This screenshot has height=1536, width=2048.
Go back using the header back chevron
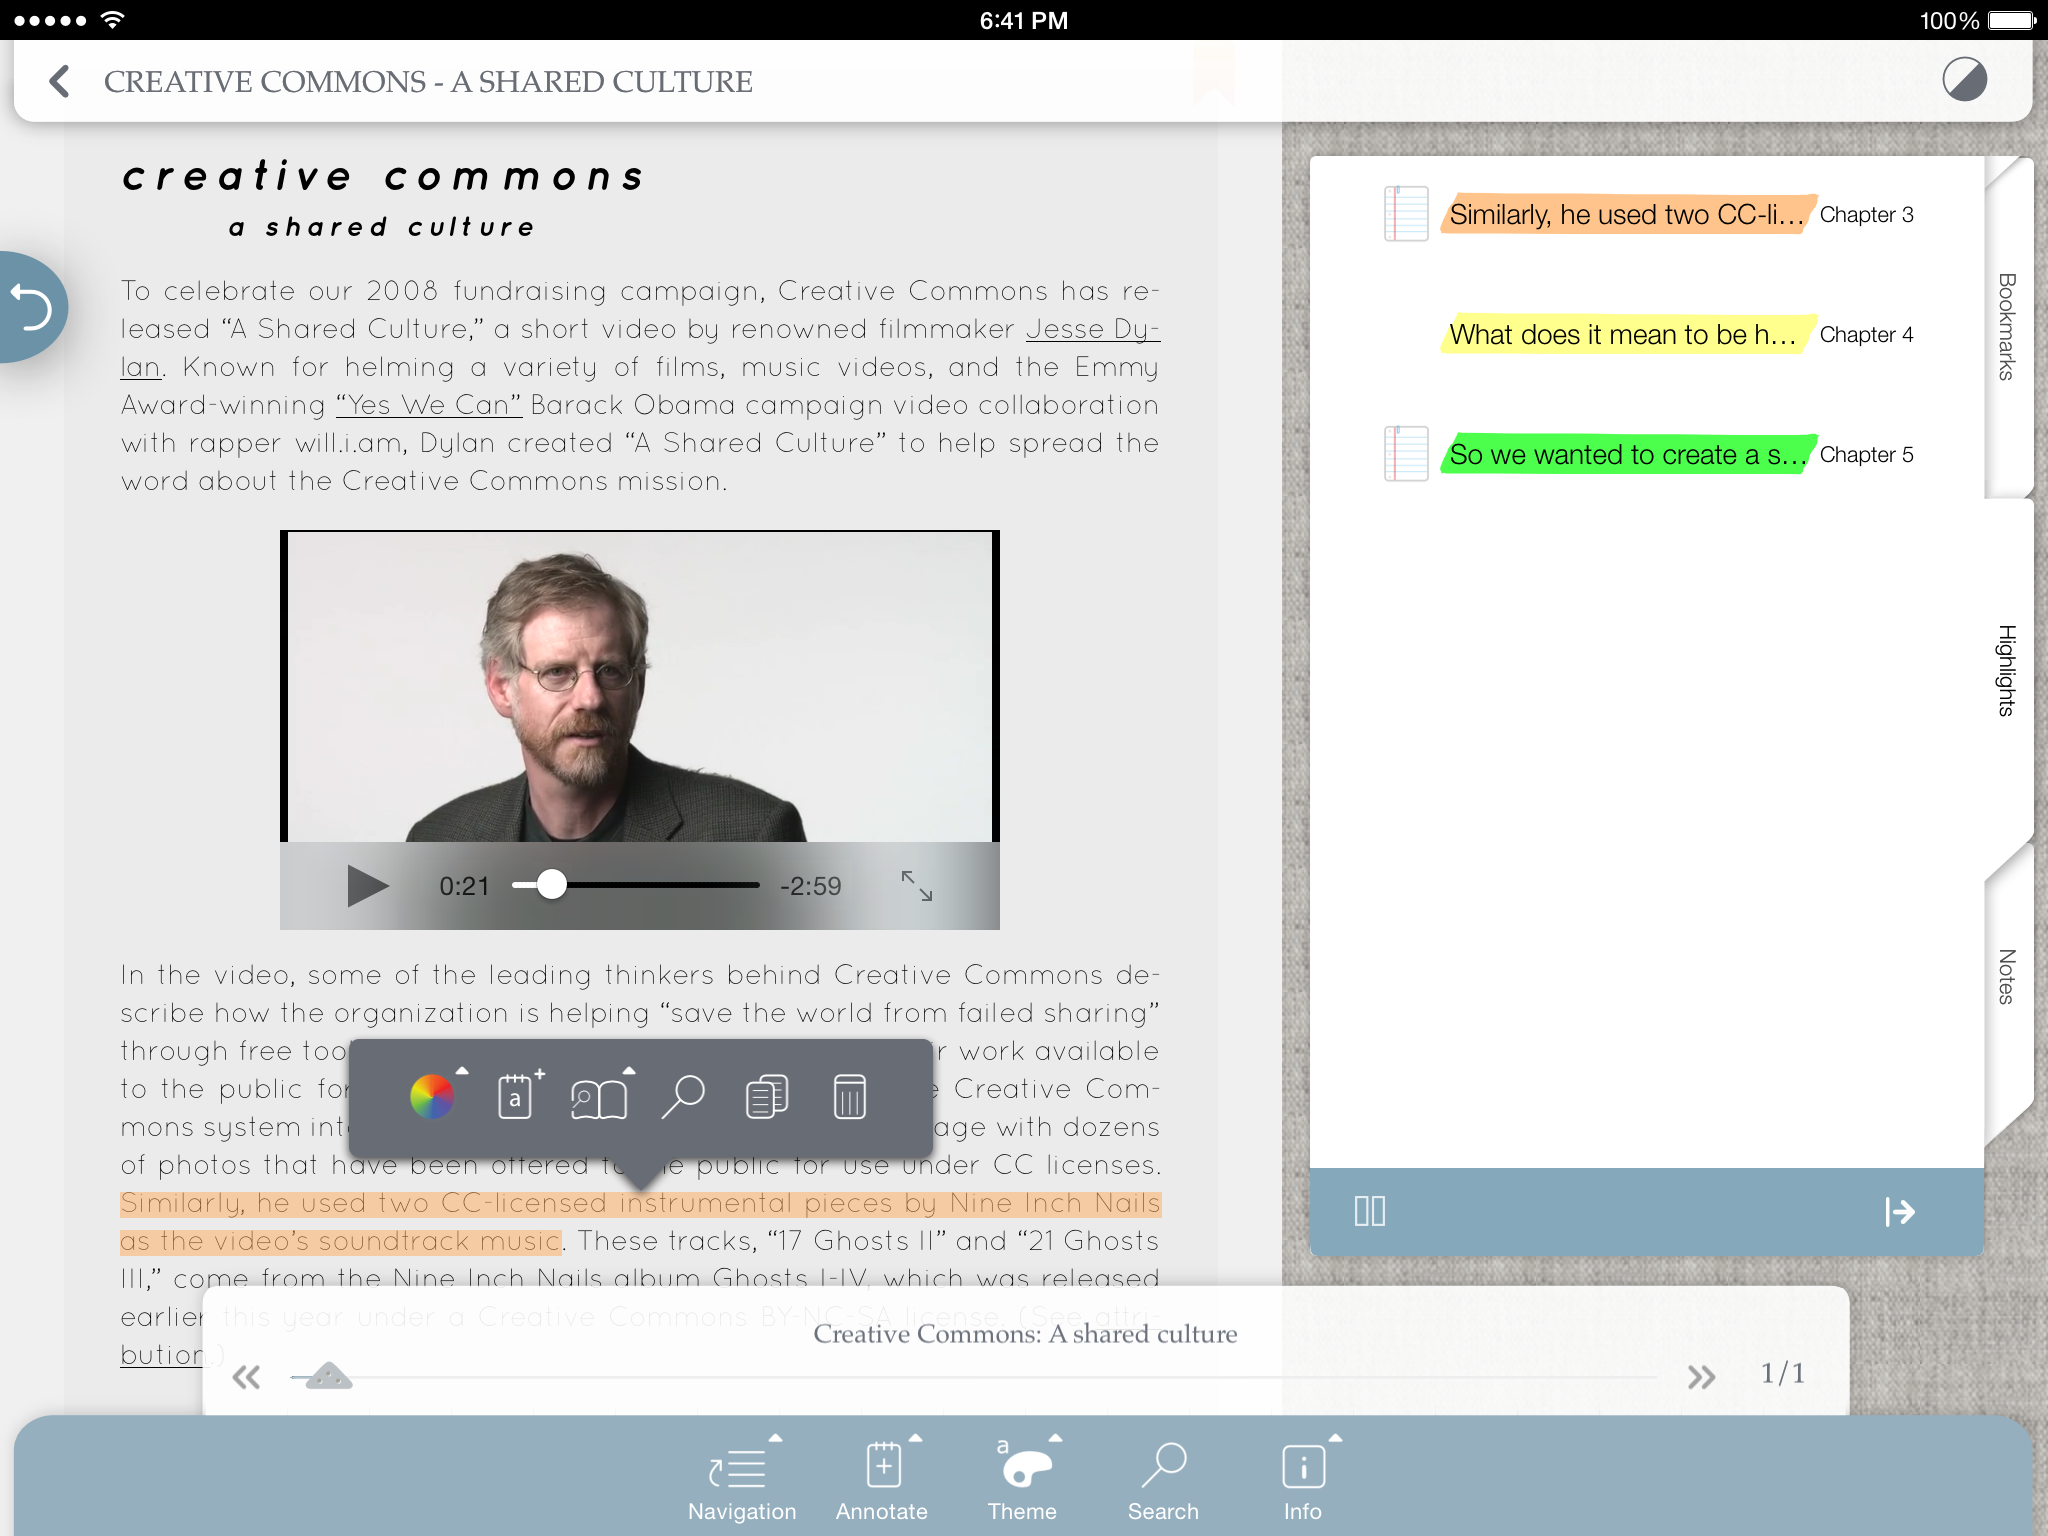coord(60,81)
